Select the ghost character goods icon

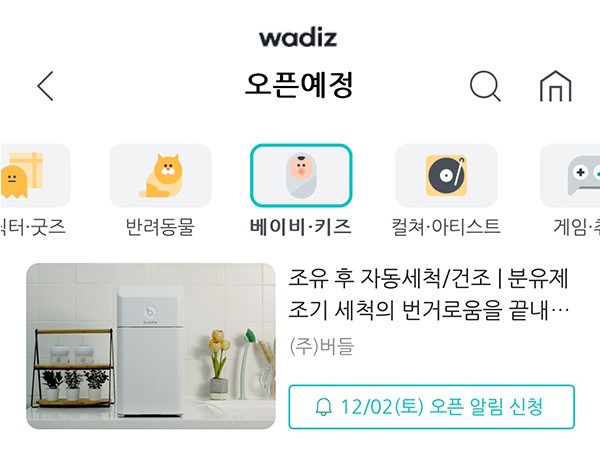35,176
